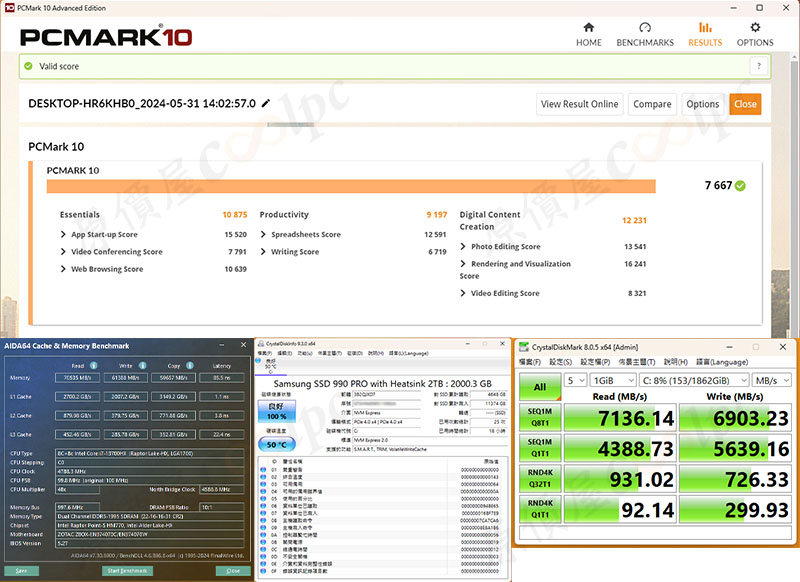Open CrystalDiskMark 檔案(F) menu

530,362
